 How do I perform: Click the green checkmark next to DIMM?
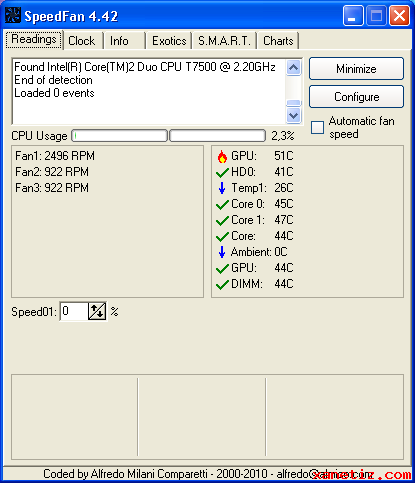(222, 284)
